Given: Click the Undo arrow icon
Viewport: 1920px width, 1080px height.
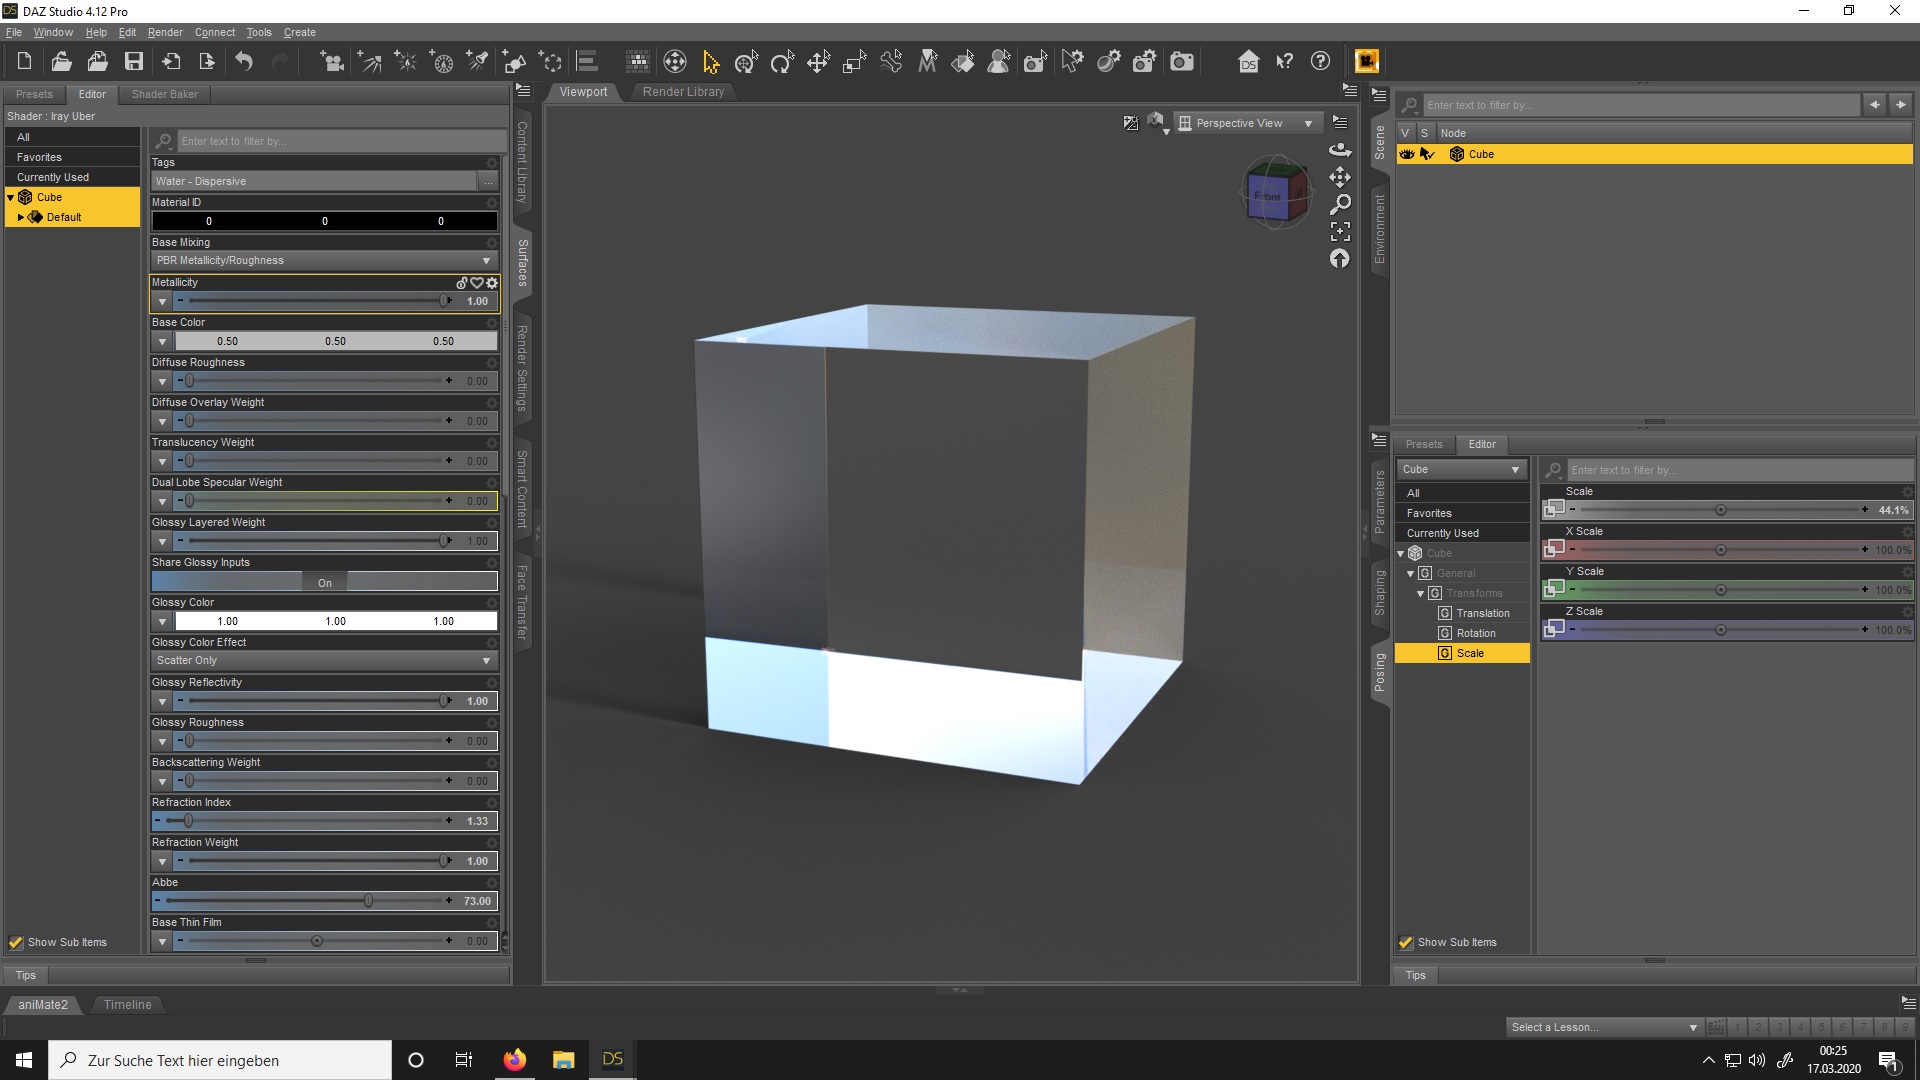Looking at the screenshot, I should click(244, 62).
